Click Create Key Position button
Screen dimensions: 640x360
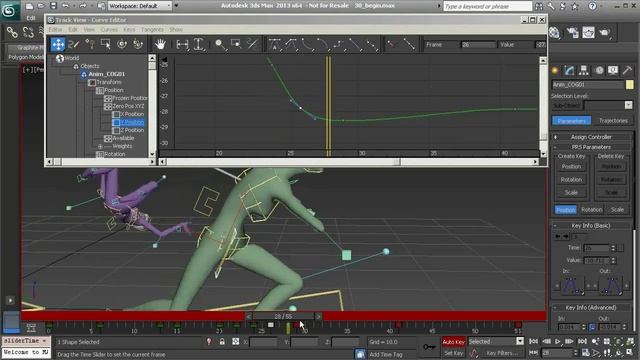[571, 167]
